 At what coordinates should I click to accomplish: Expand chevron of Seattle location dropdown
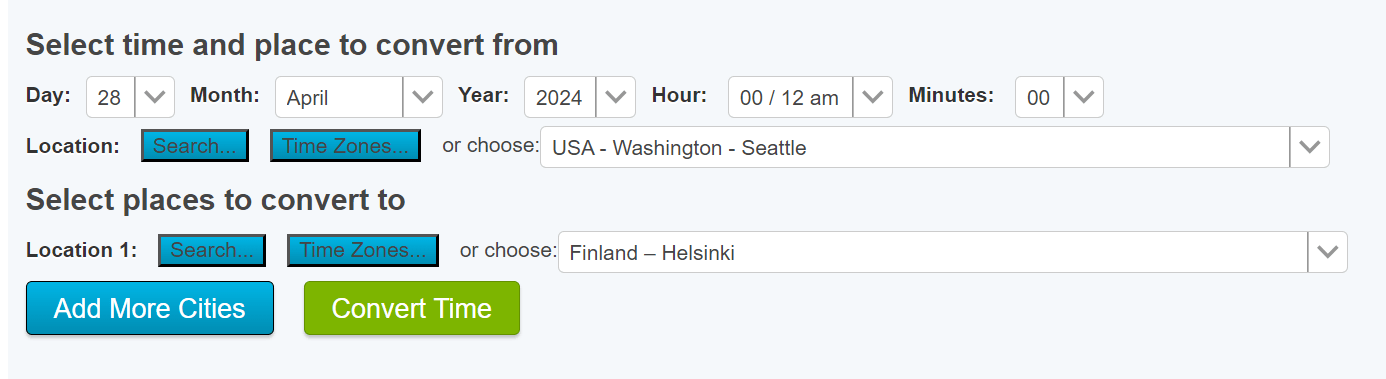tap(1310, 147)
